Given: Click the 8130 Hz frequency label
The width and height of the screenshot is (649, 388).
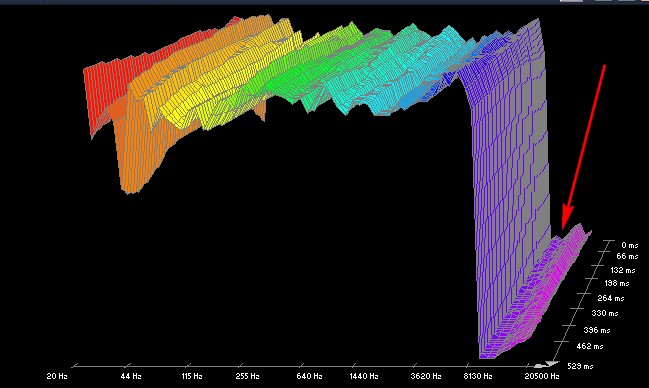Looking at the screenshot, I should pos(478,376).
